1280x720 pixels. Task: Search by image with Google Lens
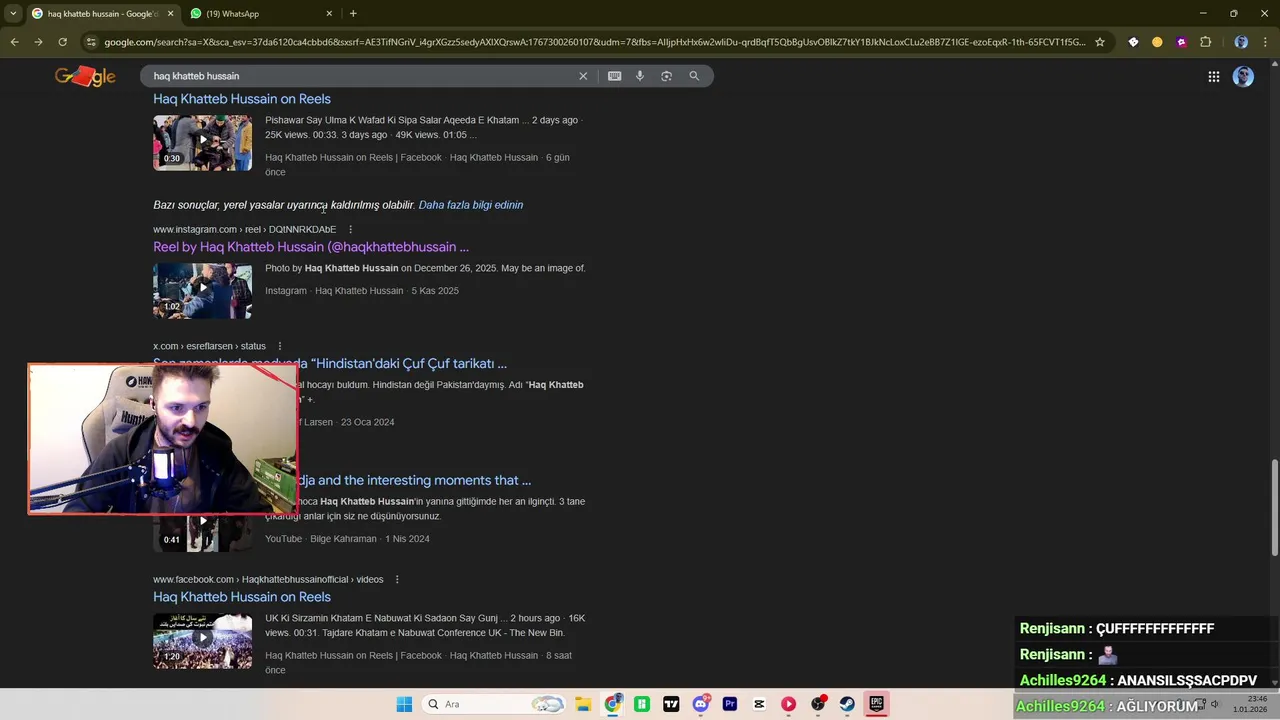[x=666, y=76]
